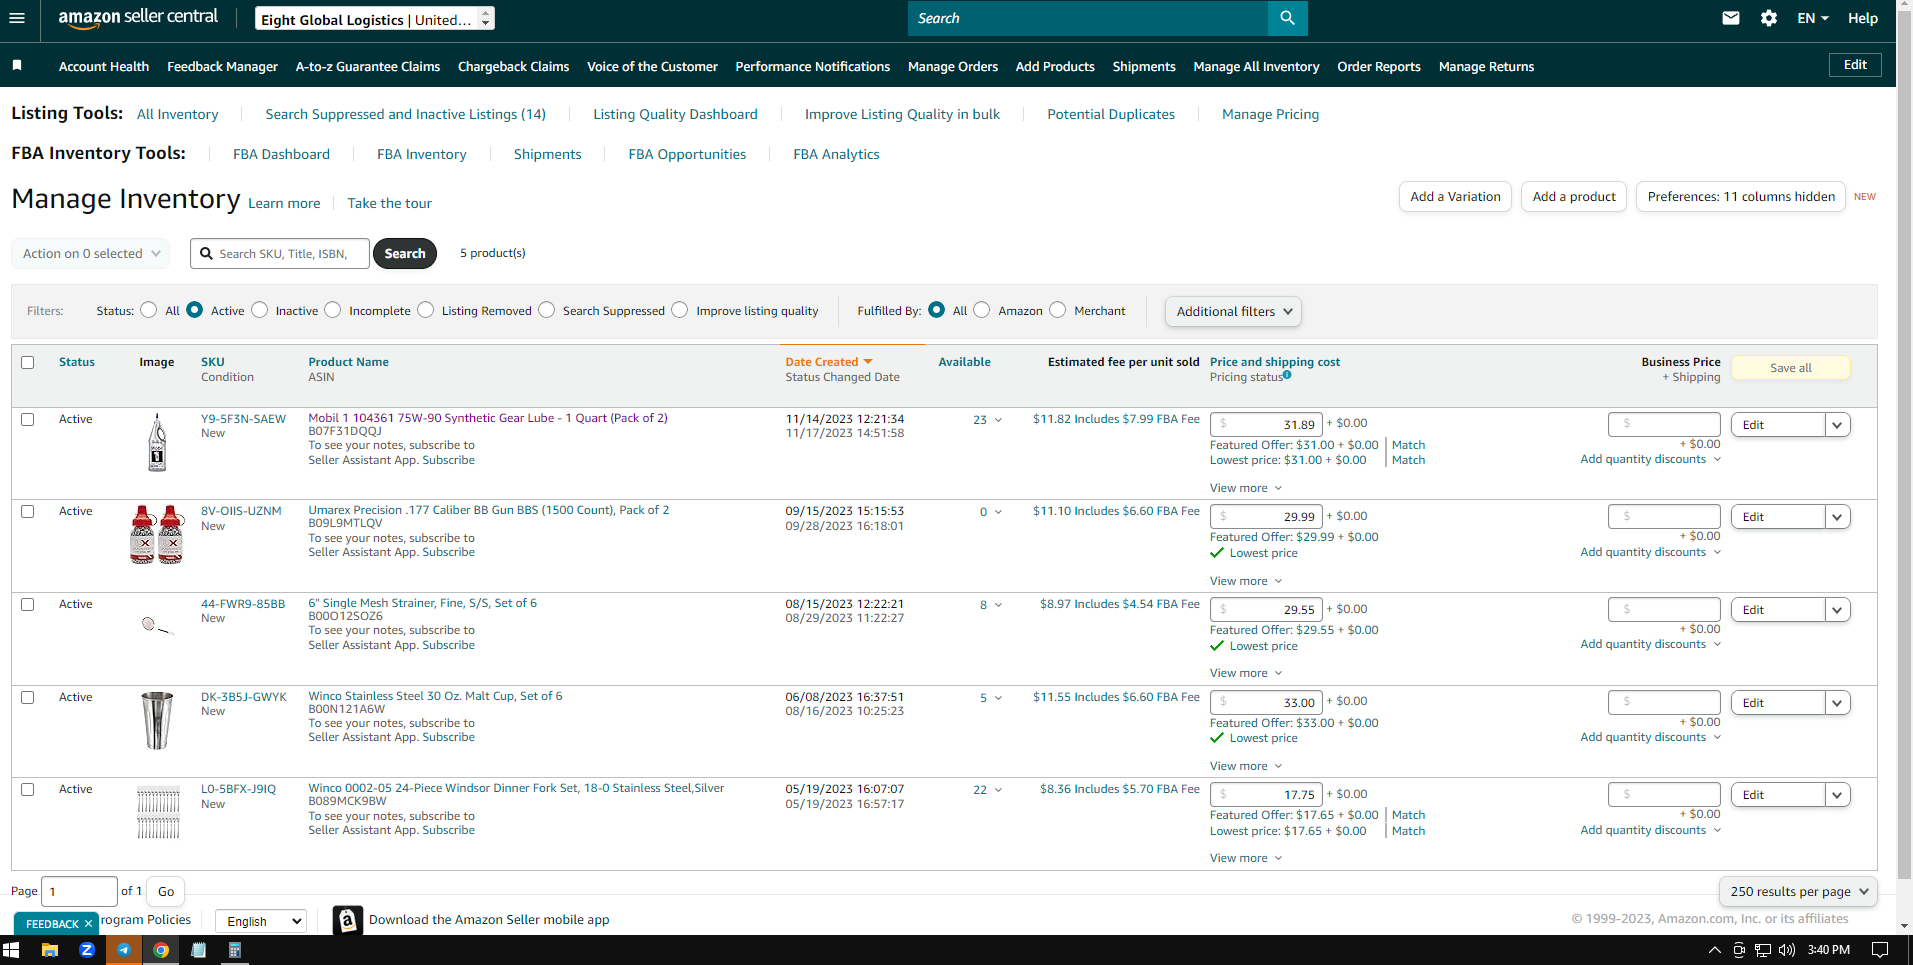Open Chrome from the taskbar
This screenshot has width=1913, height=965.
(161, 950)
